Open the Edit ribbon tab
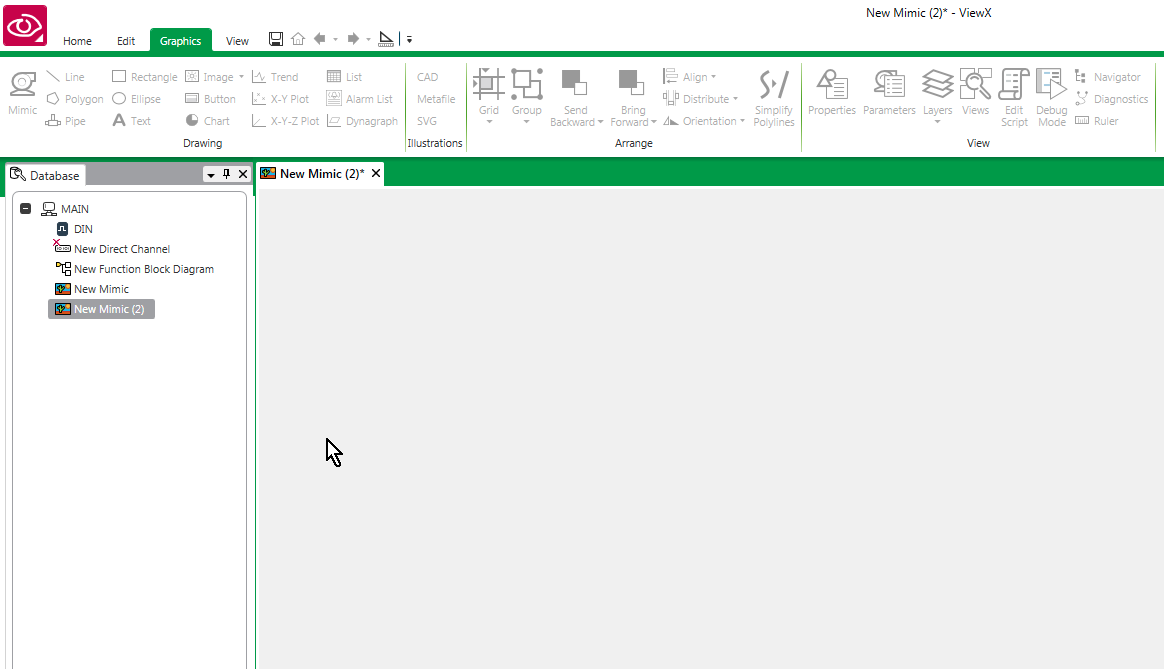1164x669 pixels. 125,41
